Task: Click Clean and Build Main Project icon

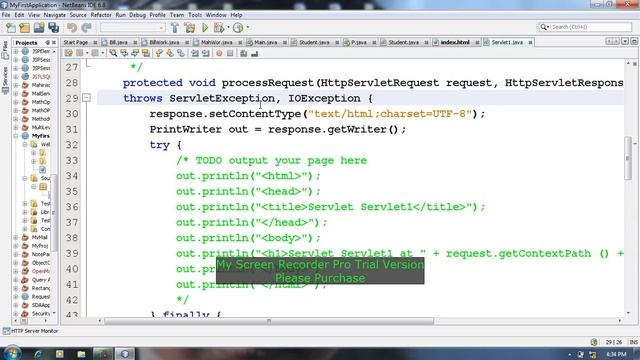Action: [190, 28]
